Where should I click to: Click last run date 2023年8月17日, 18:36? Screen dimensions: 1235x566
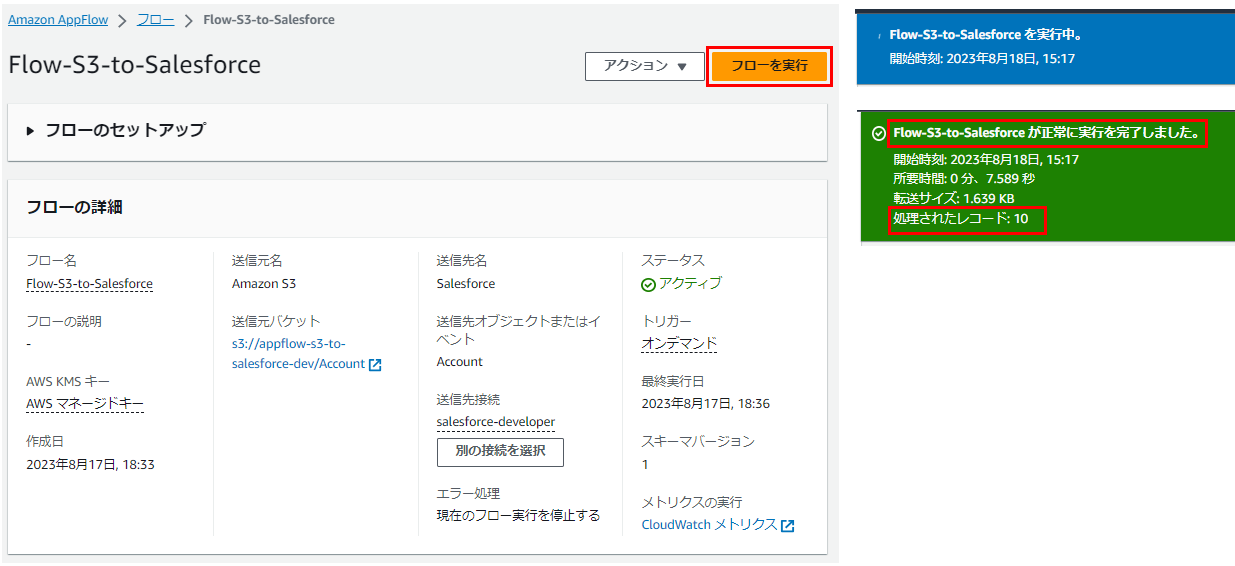tap(705, 403)
